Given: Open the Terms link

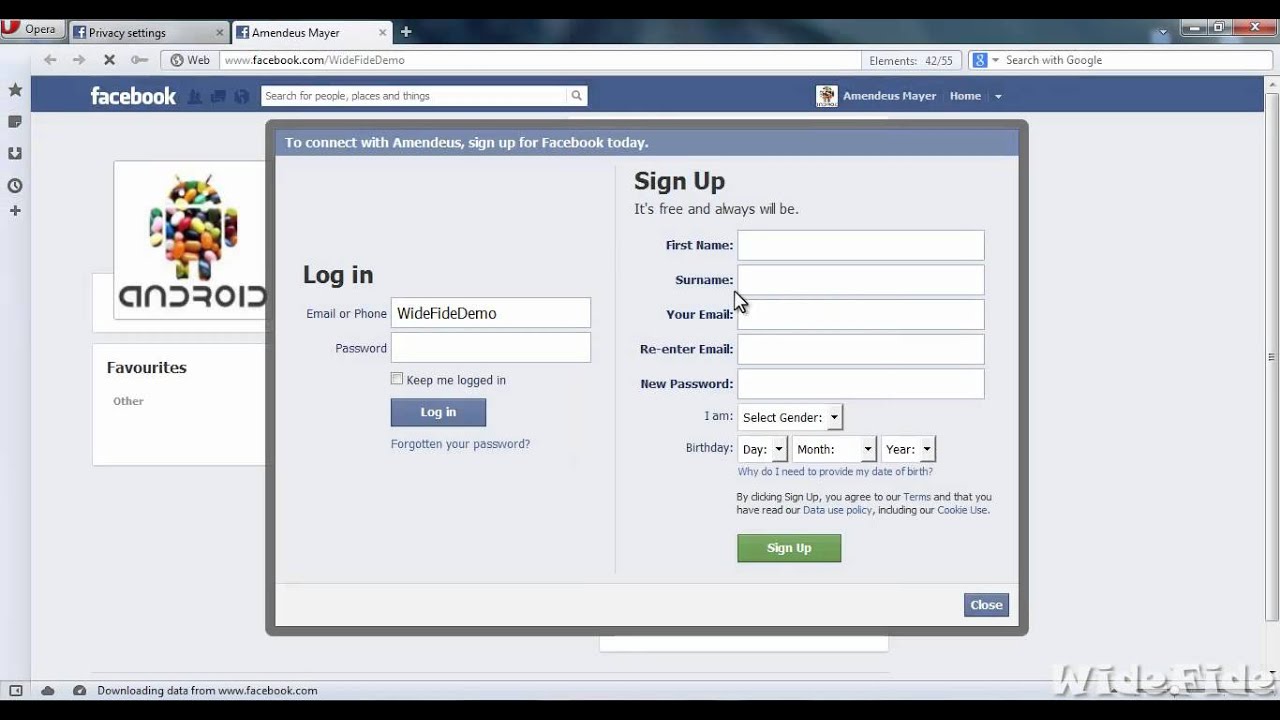Looking at the screenshot, I should pos(917,497).
